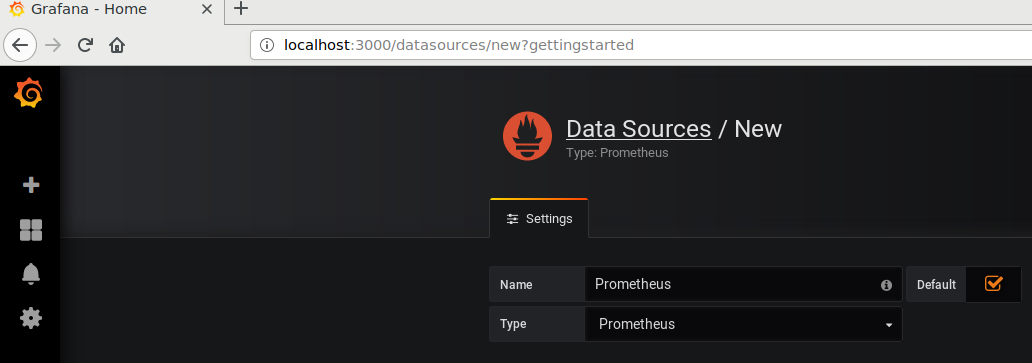The width and height of the screenshot is (1032, 363).
Task: Click the Prometheus flame logo
Action: [x=527, y=136]
